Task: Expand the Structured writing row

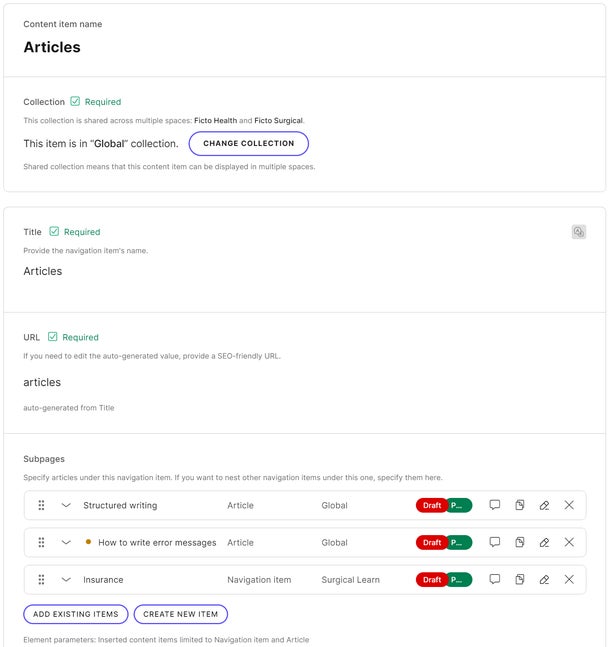Action: pos(66,505)
